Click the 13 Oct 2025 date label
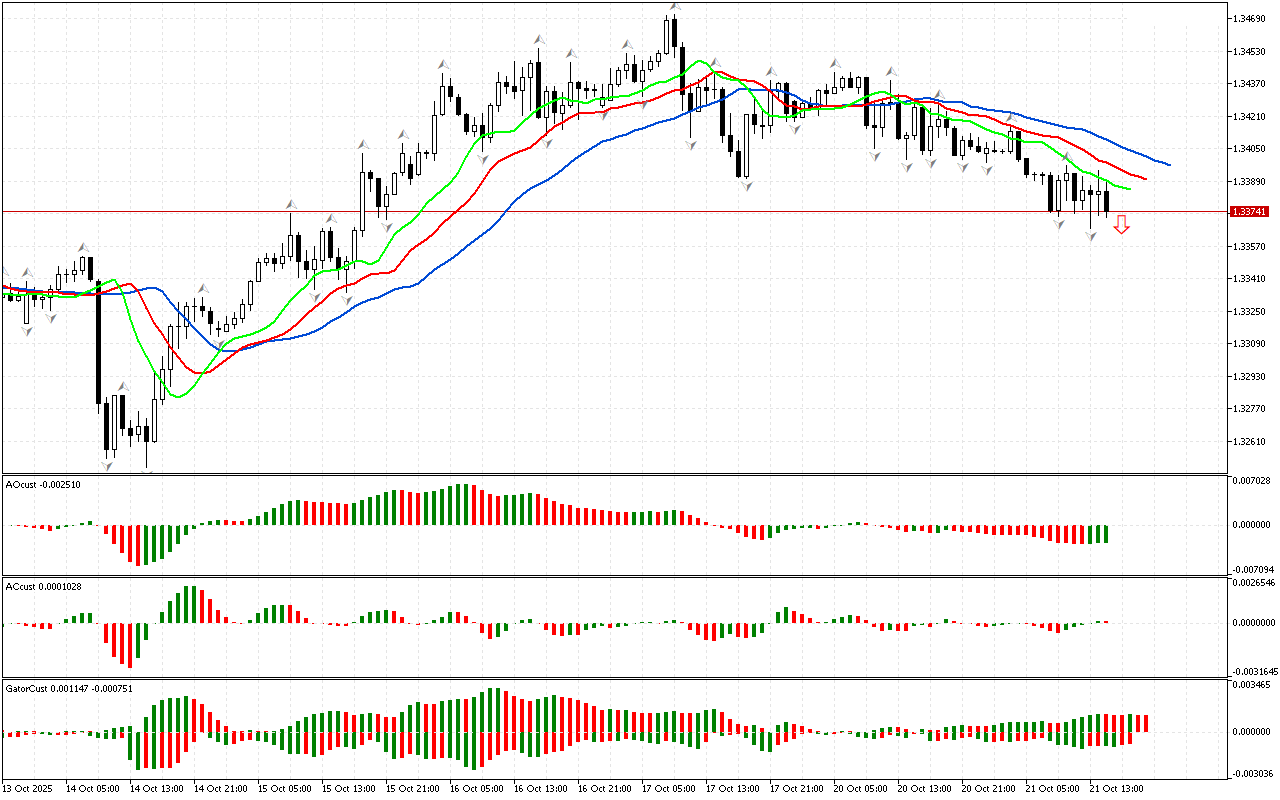1280x800 pixels. point(30,789)
